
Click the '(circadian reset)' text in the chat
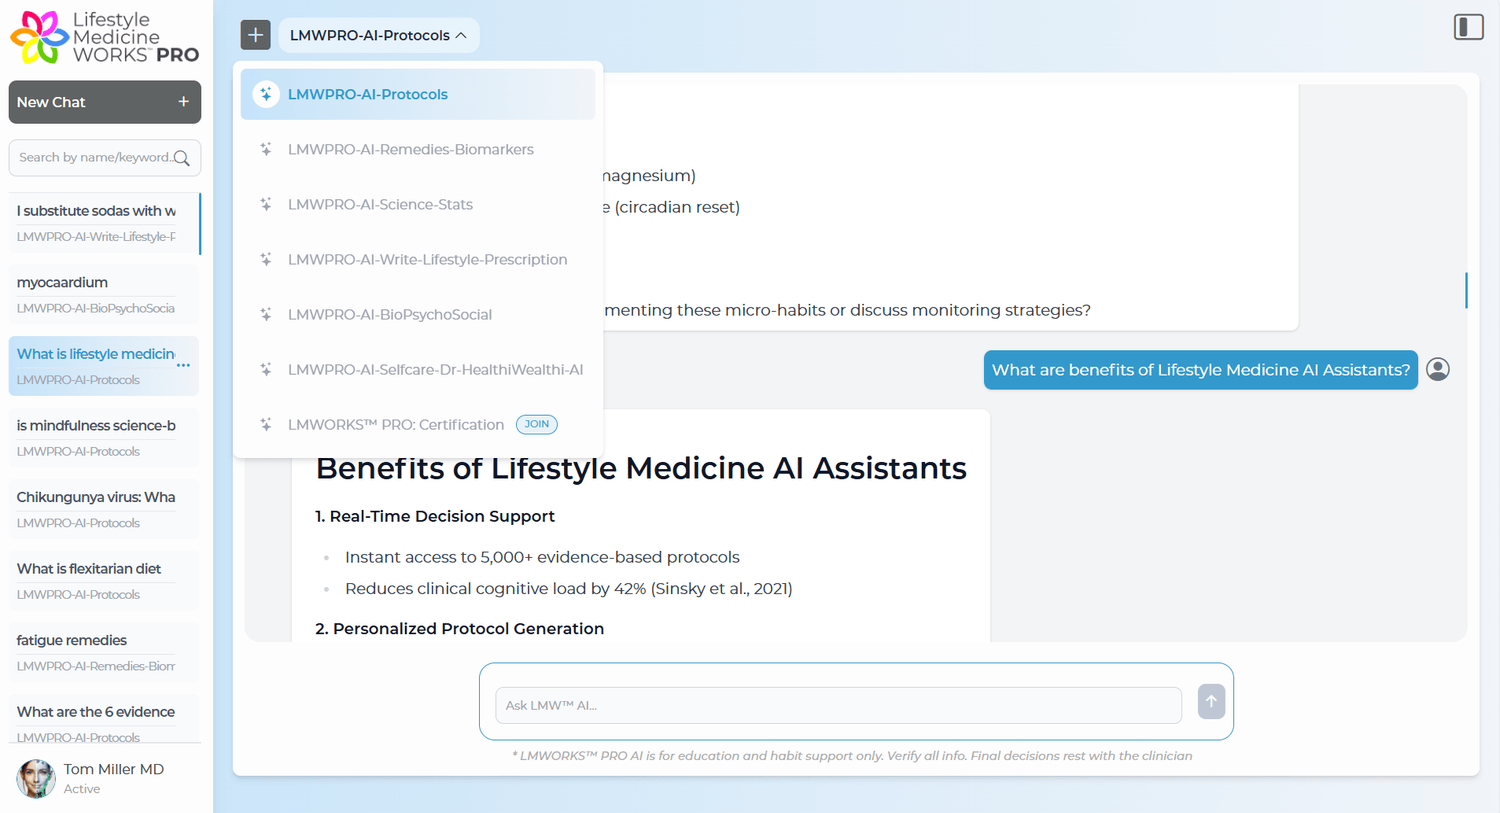(x=677, y=207)
